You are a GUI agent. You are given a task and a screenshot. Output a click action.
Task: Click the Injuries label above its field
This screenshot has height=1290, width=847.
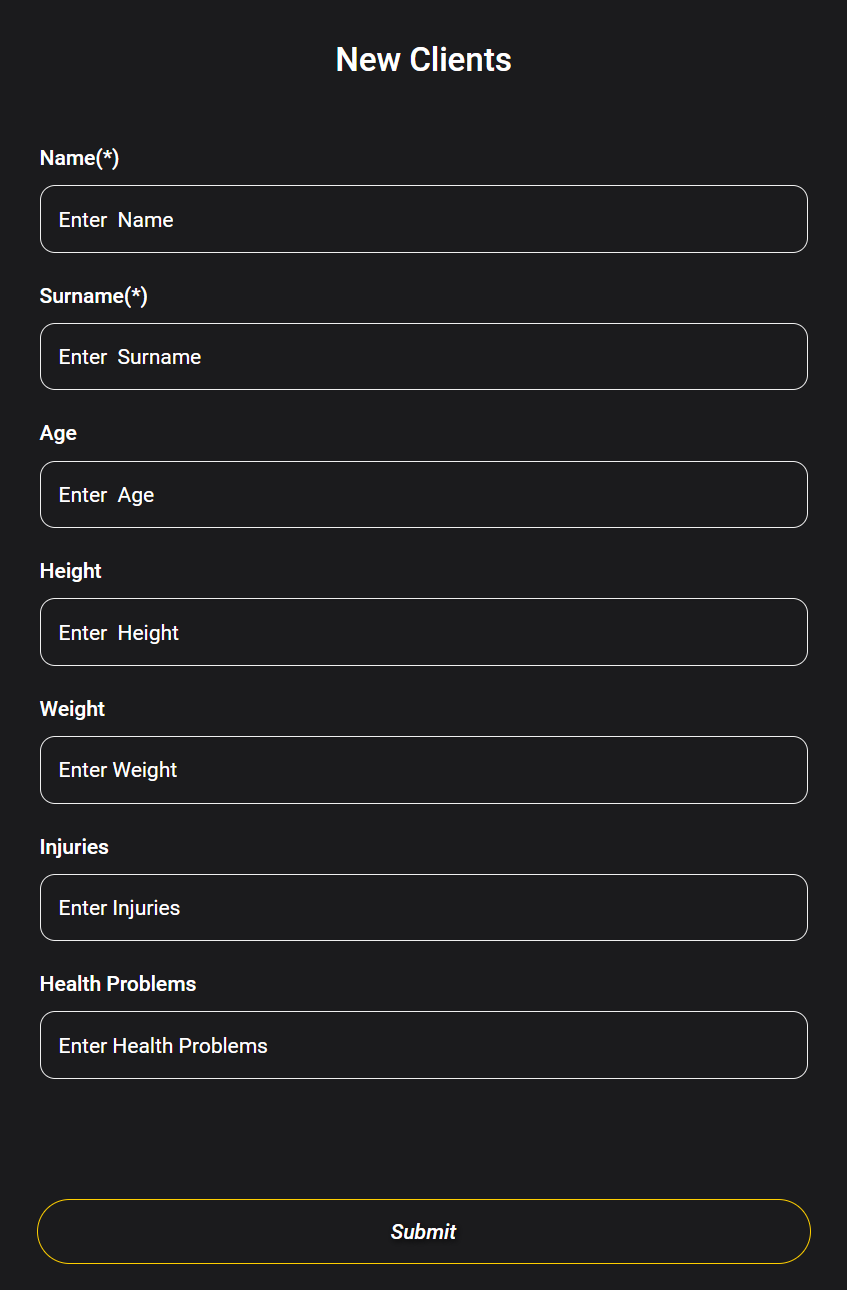click(x=74, y=847)
